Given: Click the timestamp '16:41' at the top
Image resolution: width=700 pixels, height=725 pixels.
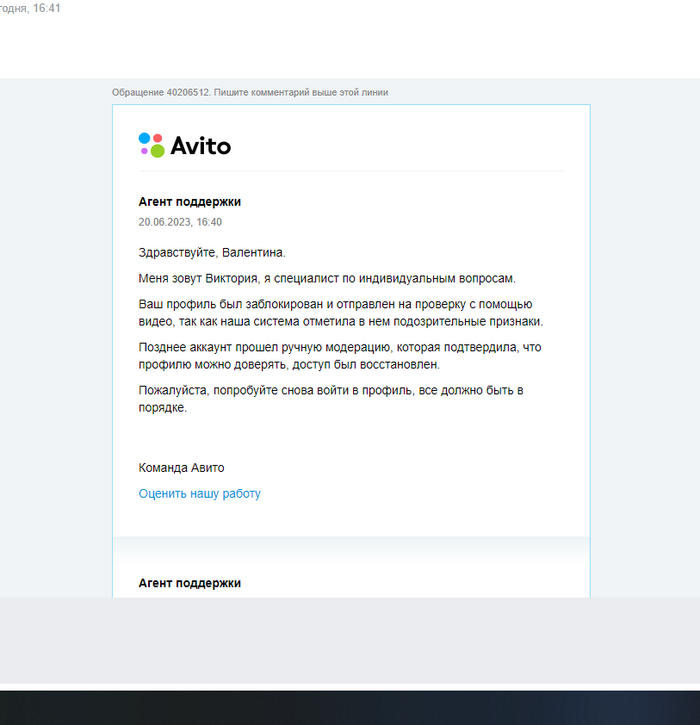Looking at the screenshot, I should pos(46,8).
